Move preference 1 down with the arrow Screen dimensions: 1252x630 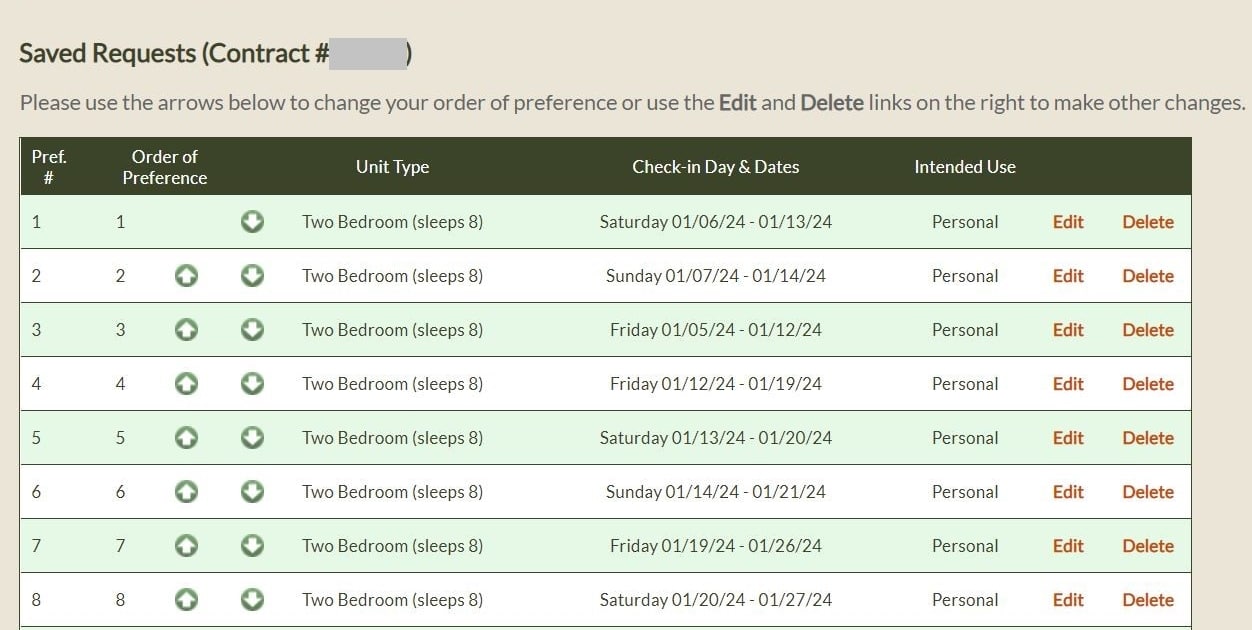pyautogui.click(x=252, y=222)
